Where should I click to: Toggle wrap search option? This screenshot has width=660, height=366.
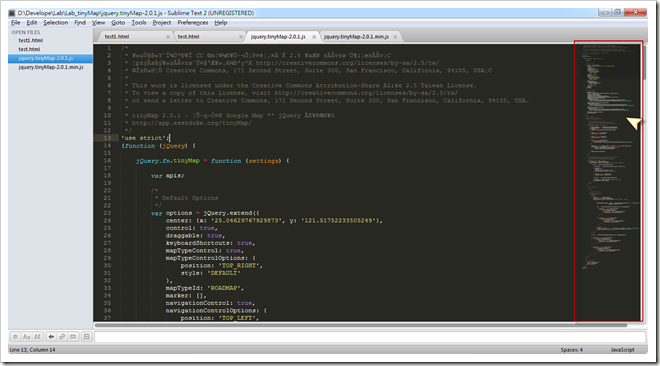(x=62, y=337)
